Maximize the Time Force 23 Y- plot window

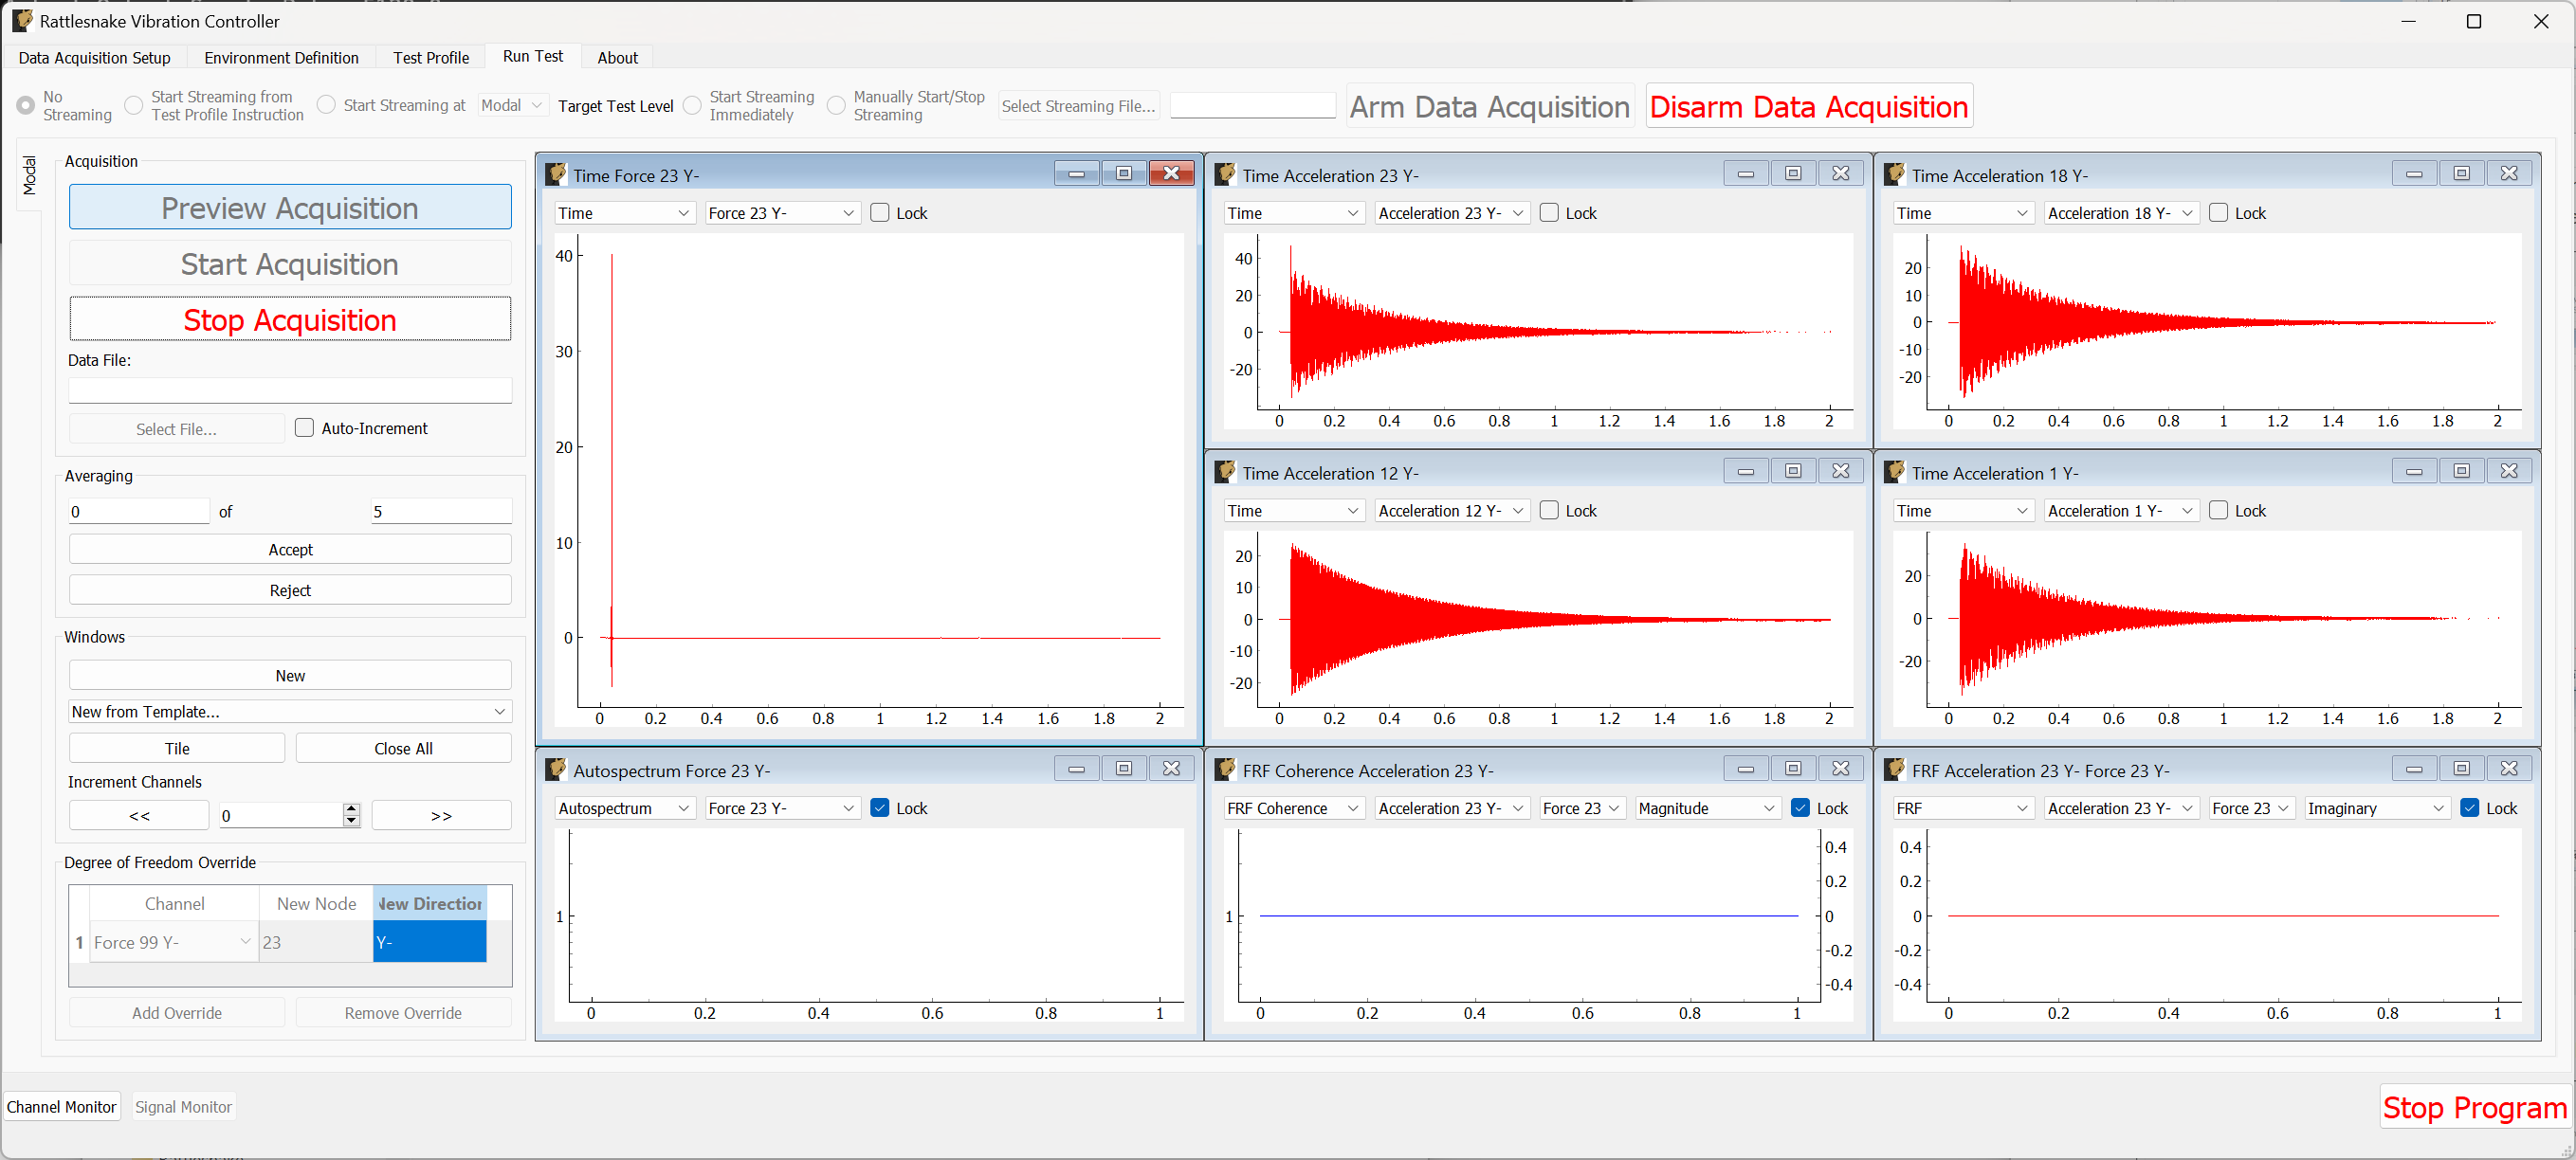(x=1123, y=172)
